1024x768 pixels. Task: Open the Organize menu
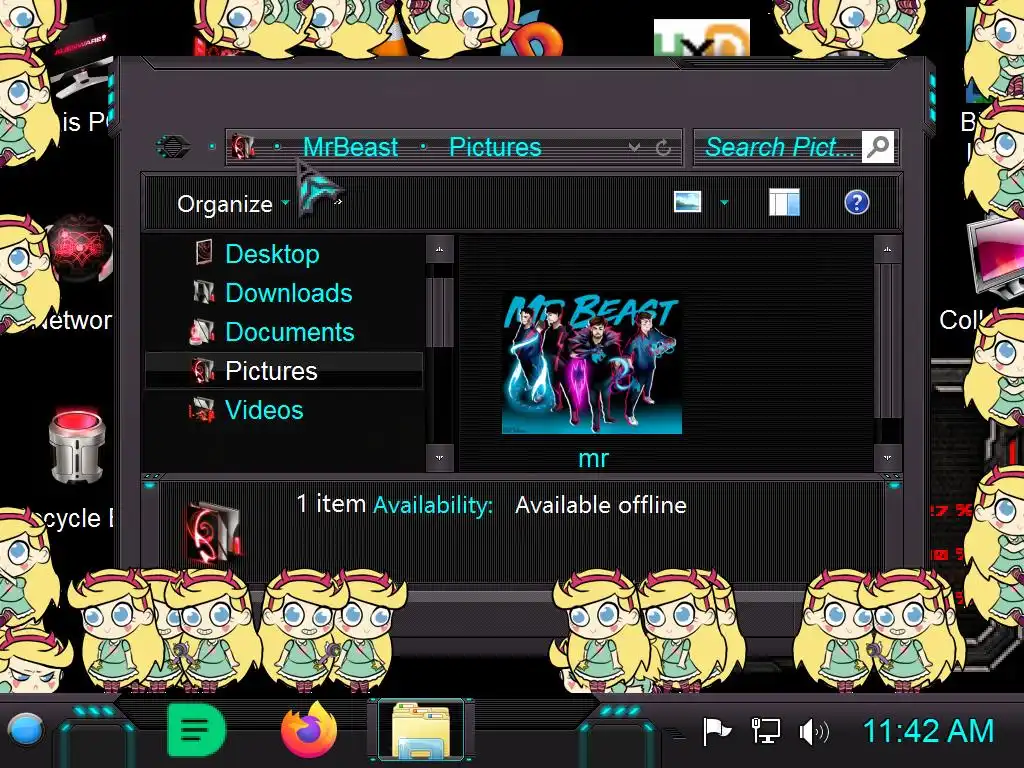click(x=225, y=204)
